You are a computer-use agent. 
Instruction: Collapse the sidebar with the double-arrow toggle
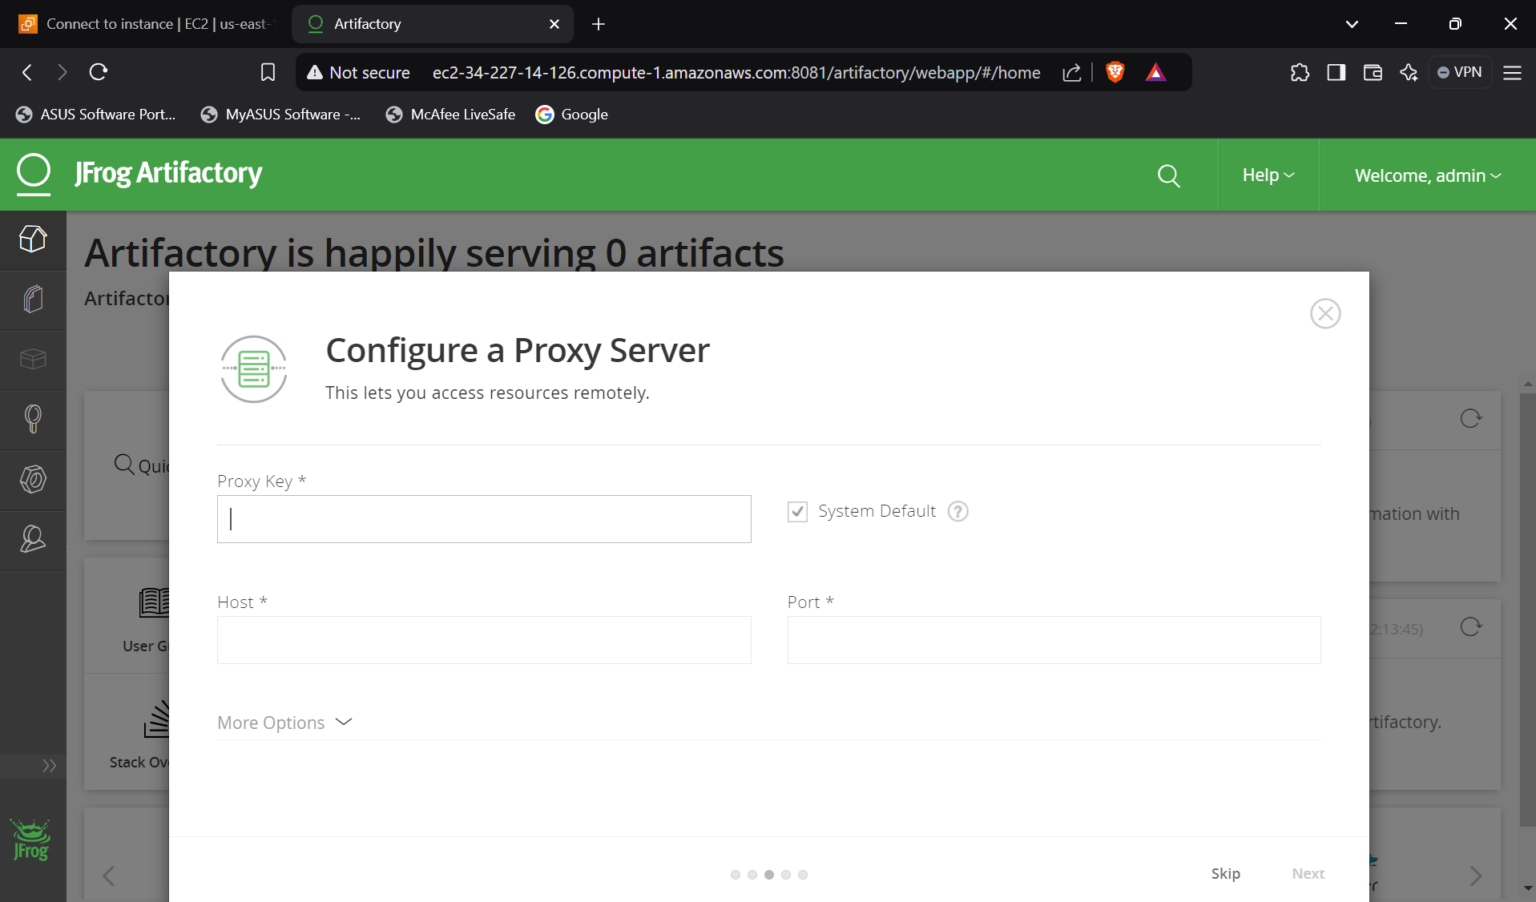coord(47,765)
